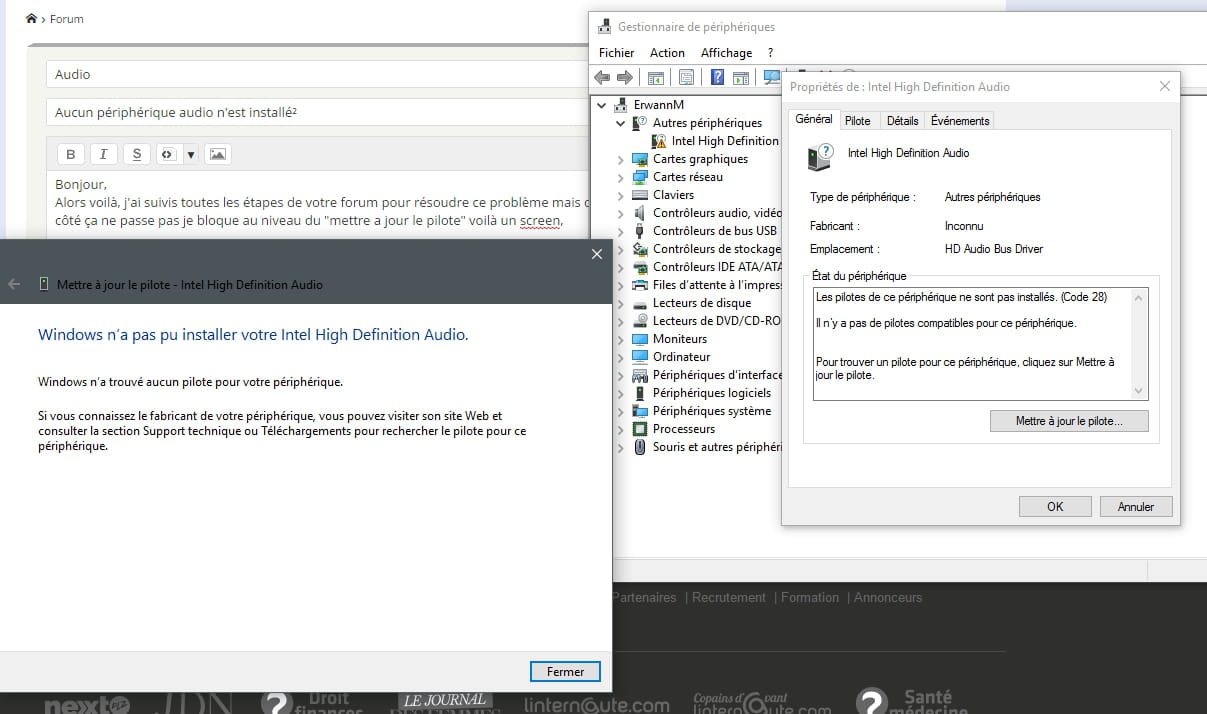Open the Action menu
Screen dimensions: 1207x714
pos(667,53)
